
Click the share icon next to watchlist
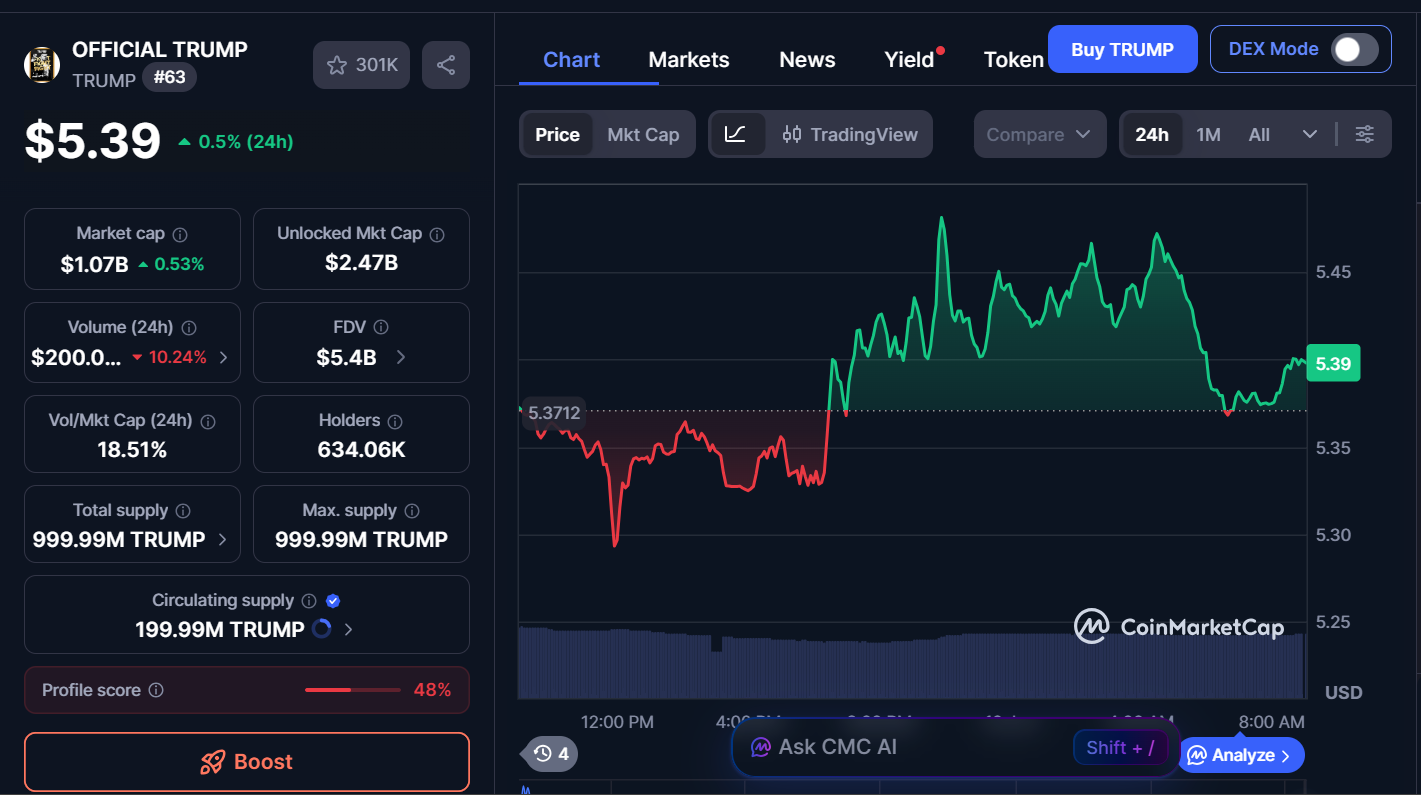click(446, 65)
